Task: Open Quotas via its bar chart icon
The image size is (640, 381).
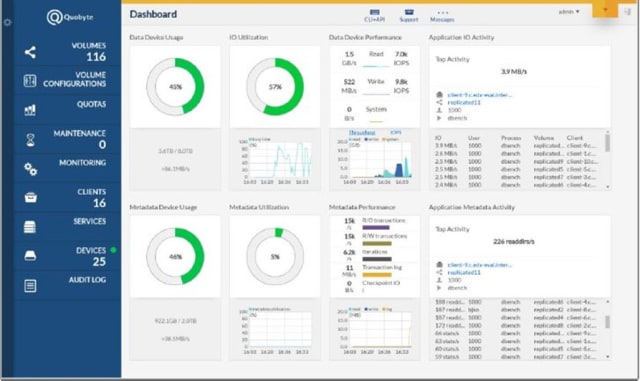Action: point(30,110)
